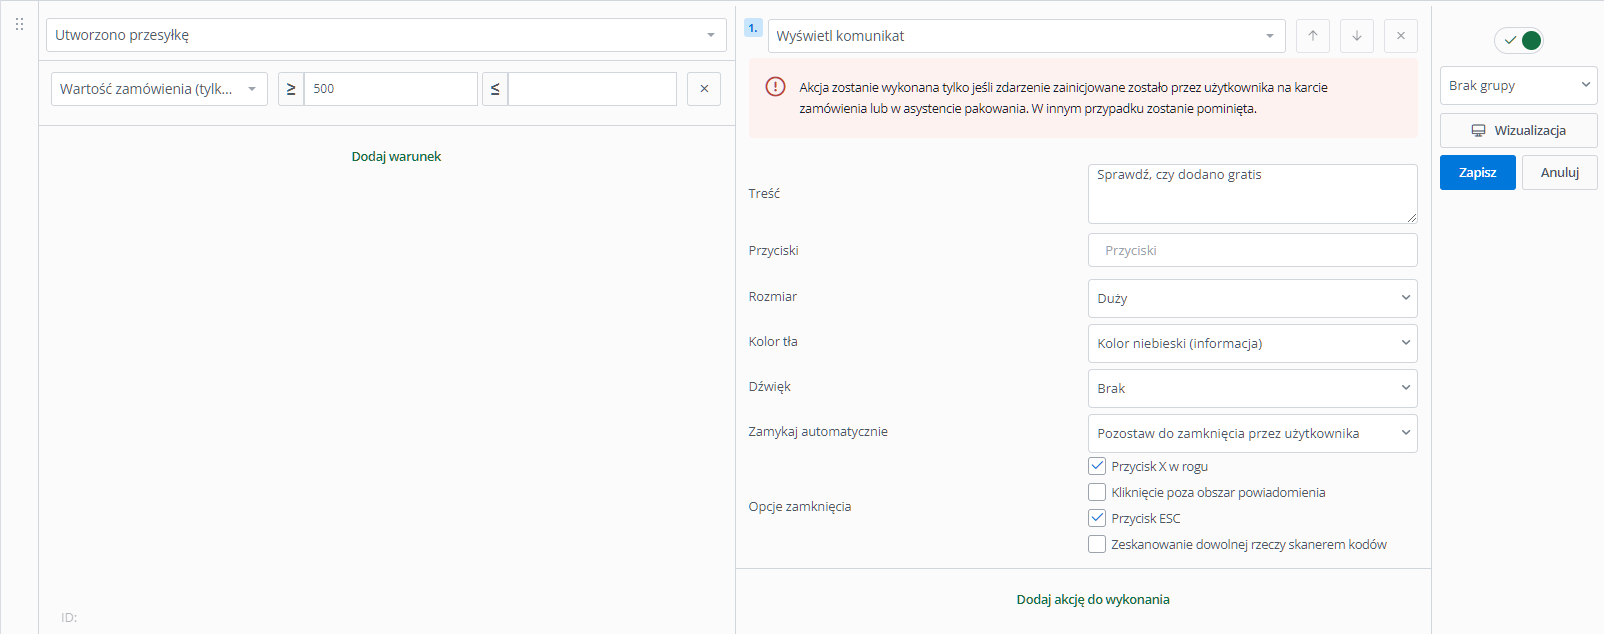The width and height of the screenshot is (1604, 634).
Task: Click the Rozmiar label
Action: pyautogui.click(x=773, y=296)
